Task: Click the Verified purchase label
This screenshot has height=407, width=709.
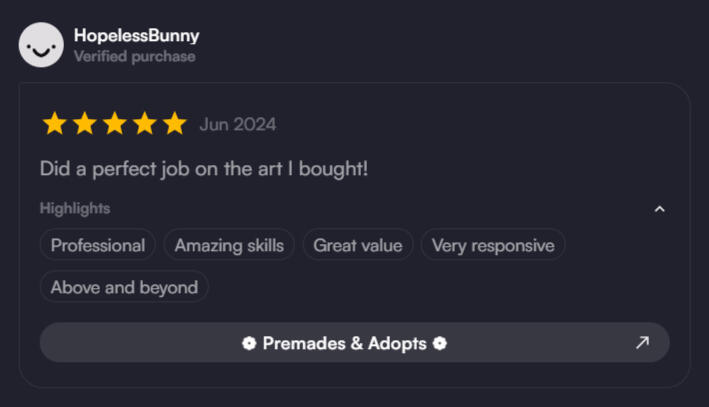Action: click(x=134, y=57)
